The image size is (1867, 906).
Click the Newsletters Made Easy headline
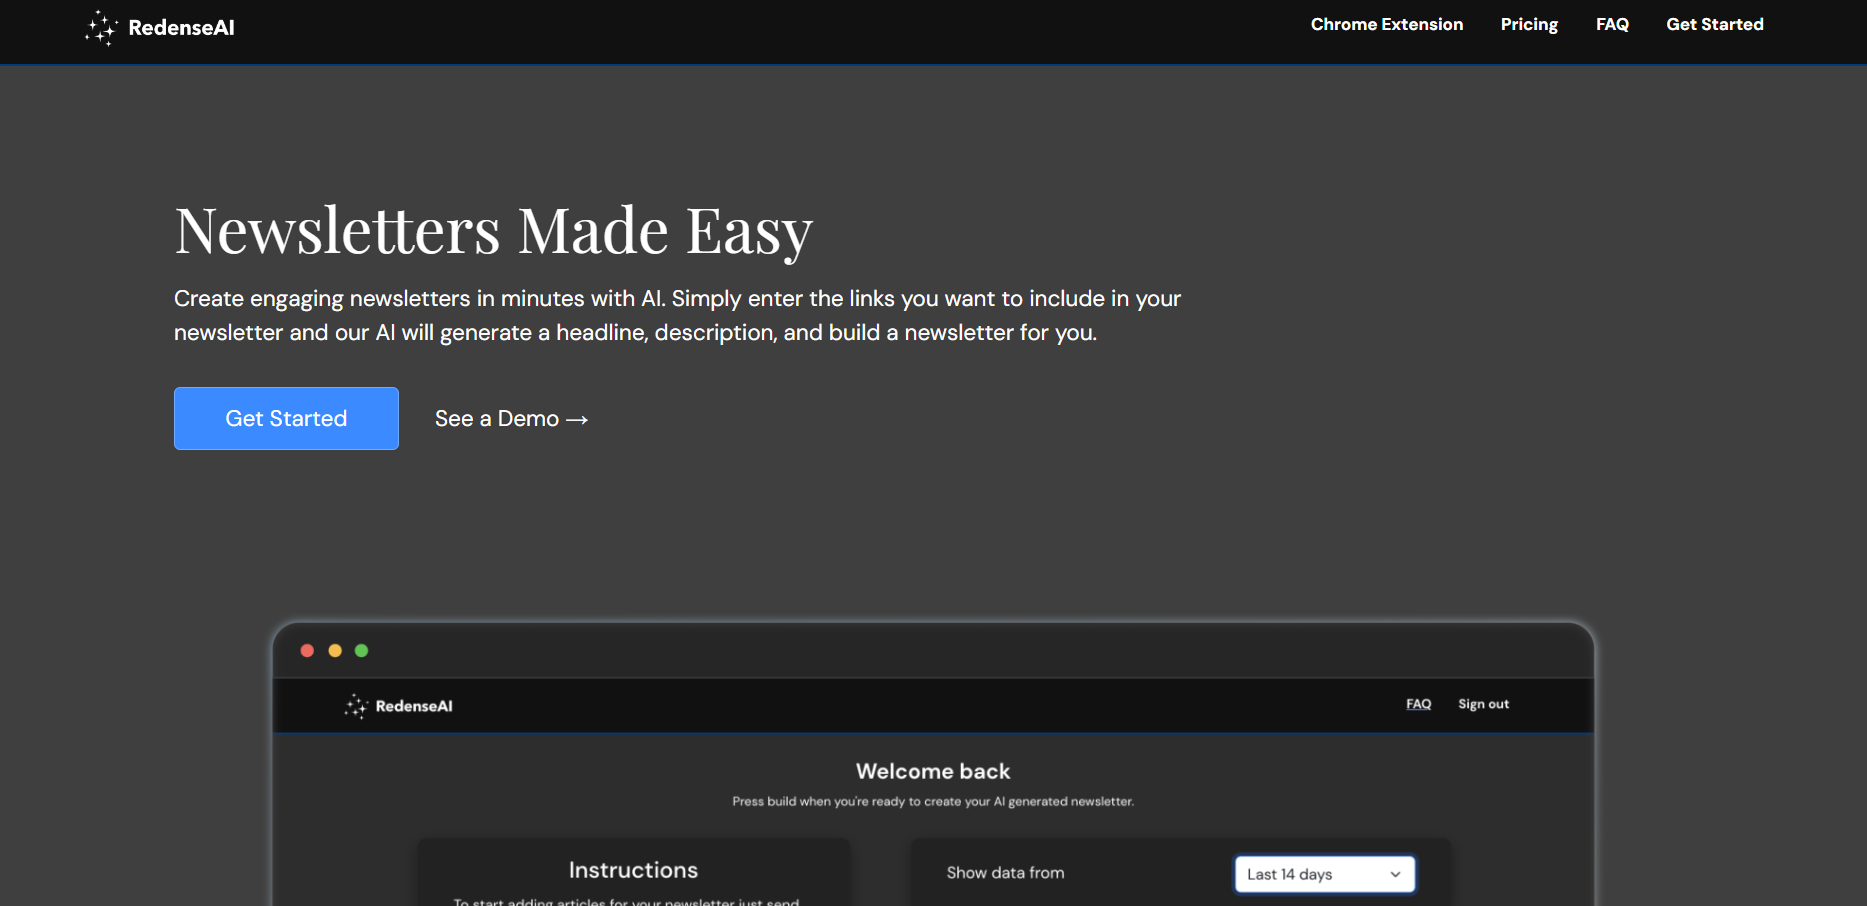coord(493,231)
